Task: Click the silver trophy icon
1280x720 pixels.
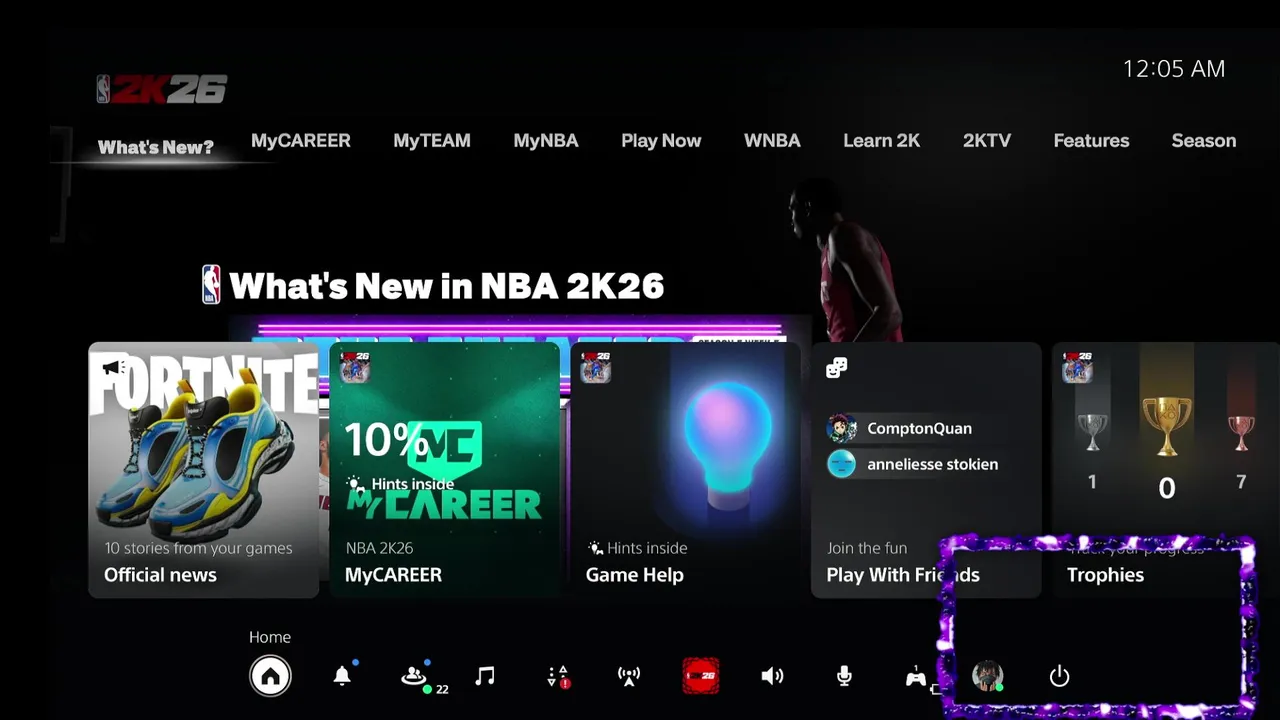Action: pyautogui.click(x=1092, y=433)
